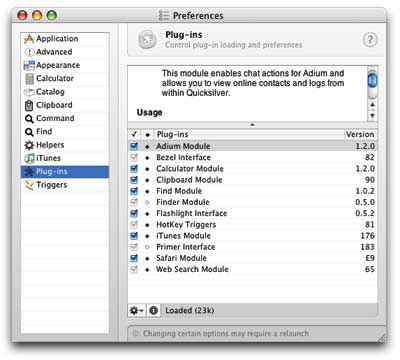Click the Bezel Interface checkbox
The width and height of the screenshot is (400, 360).
pos(134,157)
